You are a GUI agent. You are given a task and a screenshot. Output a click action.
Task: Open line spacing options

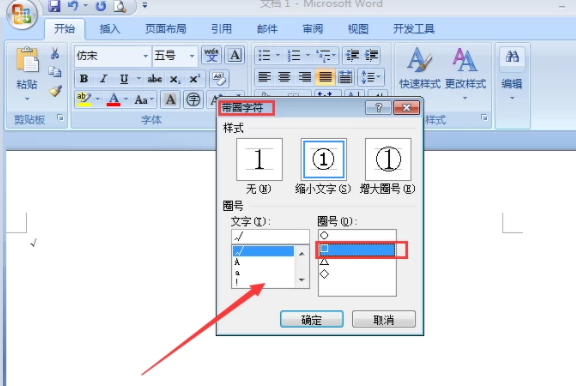pos(371,77)
